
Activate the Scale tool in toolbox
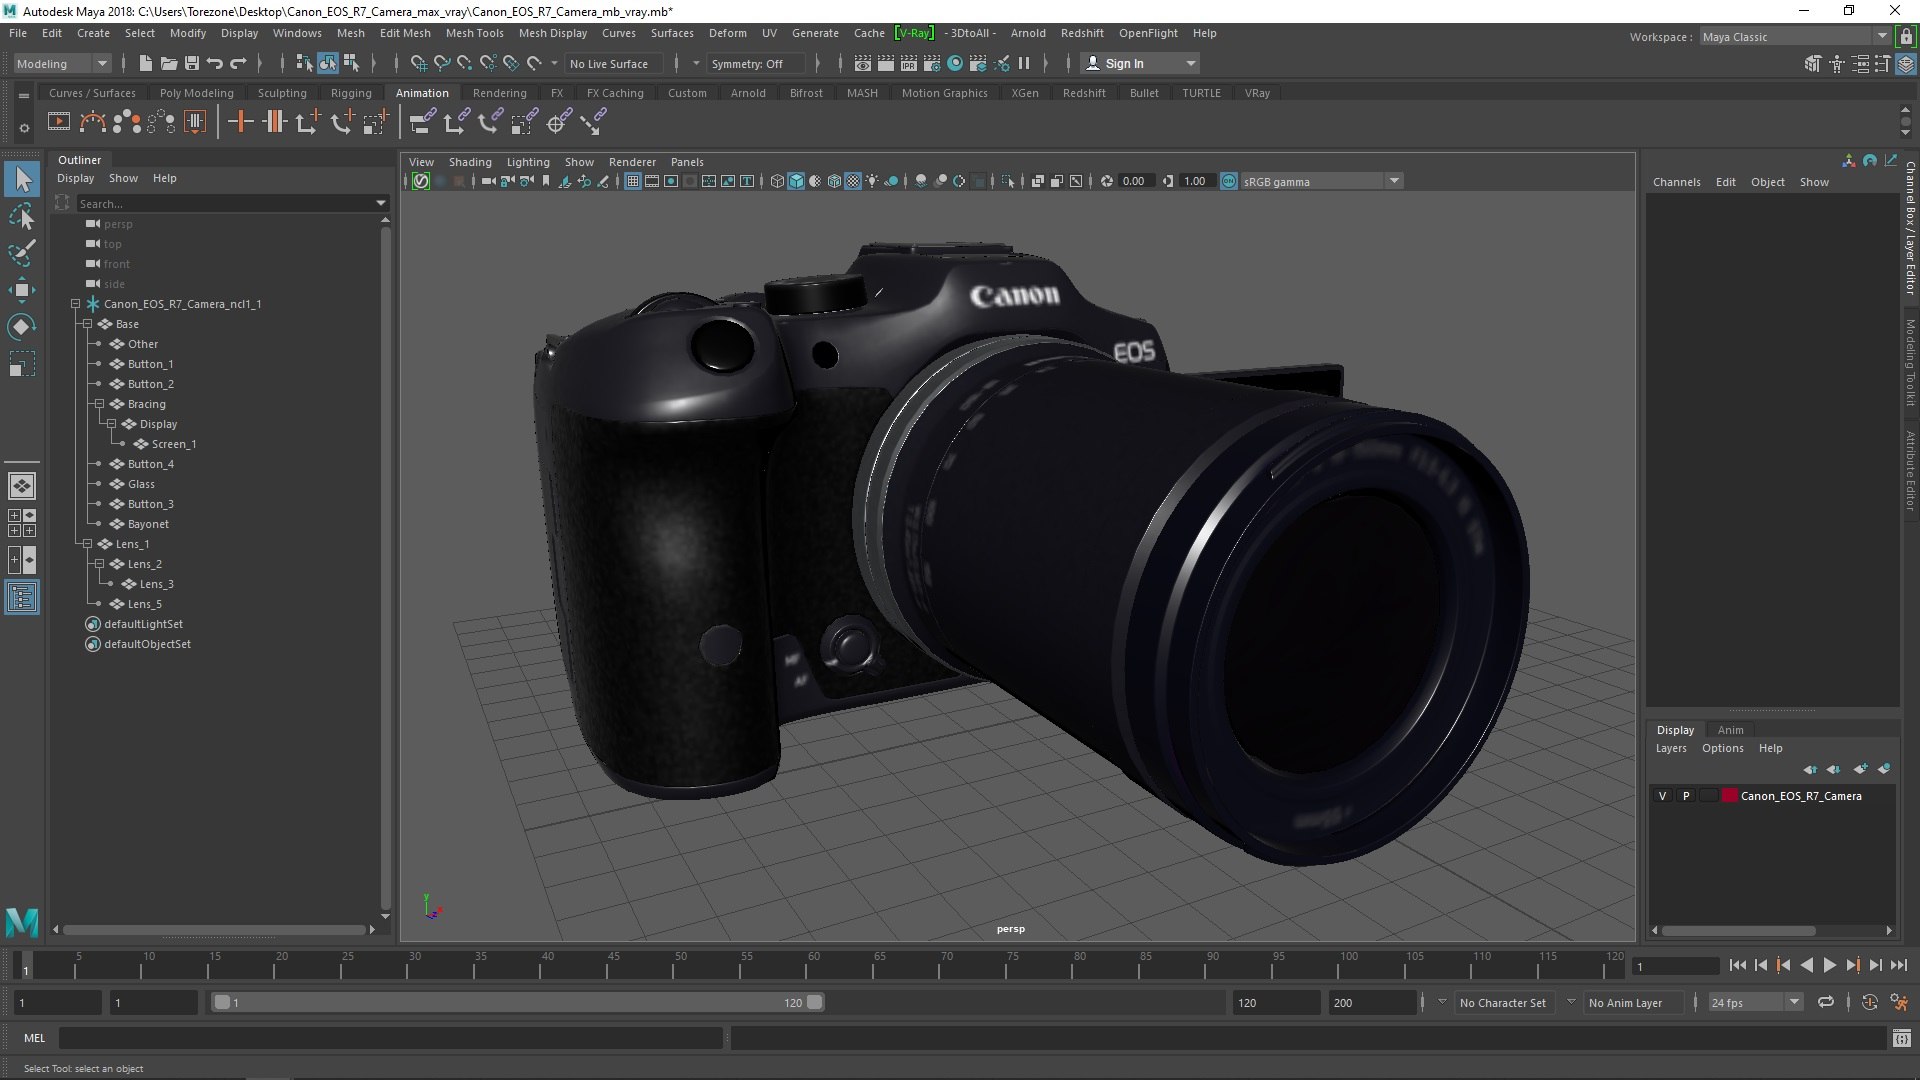(22, 364)
